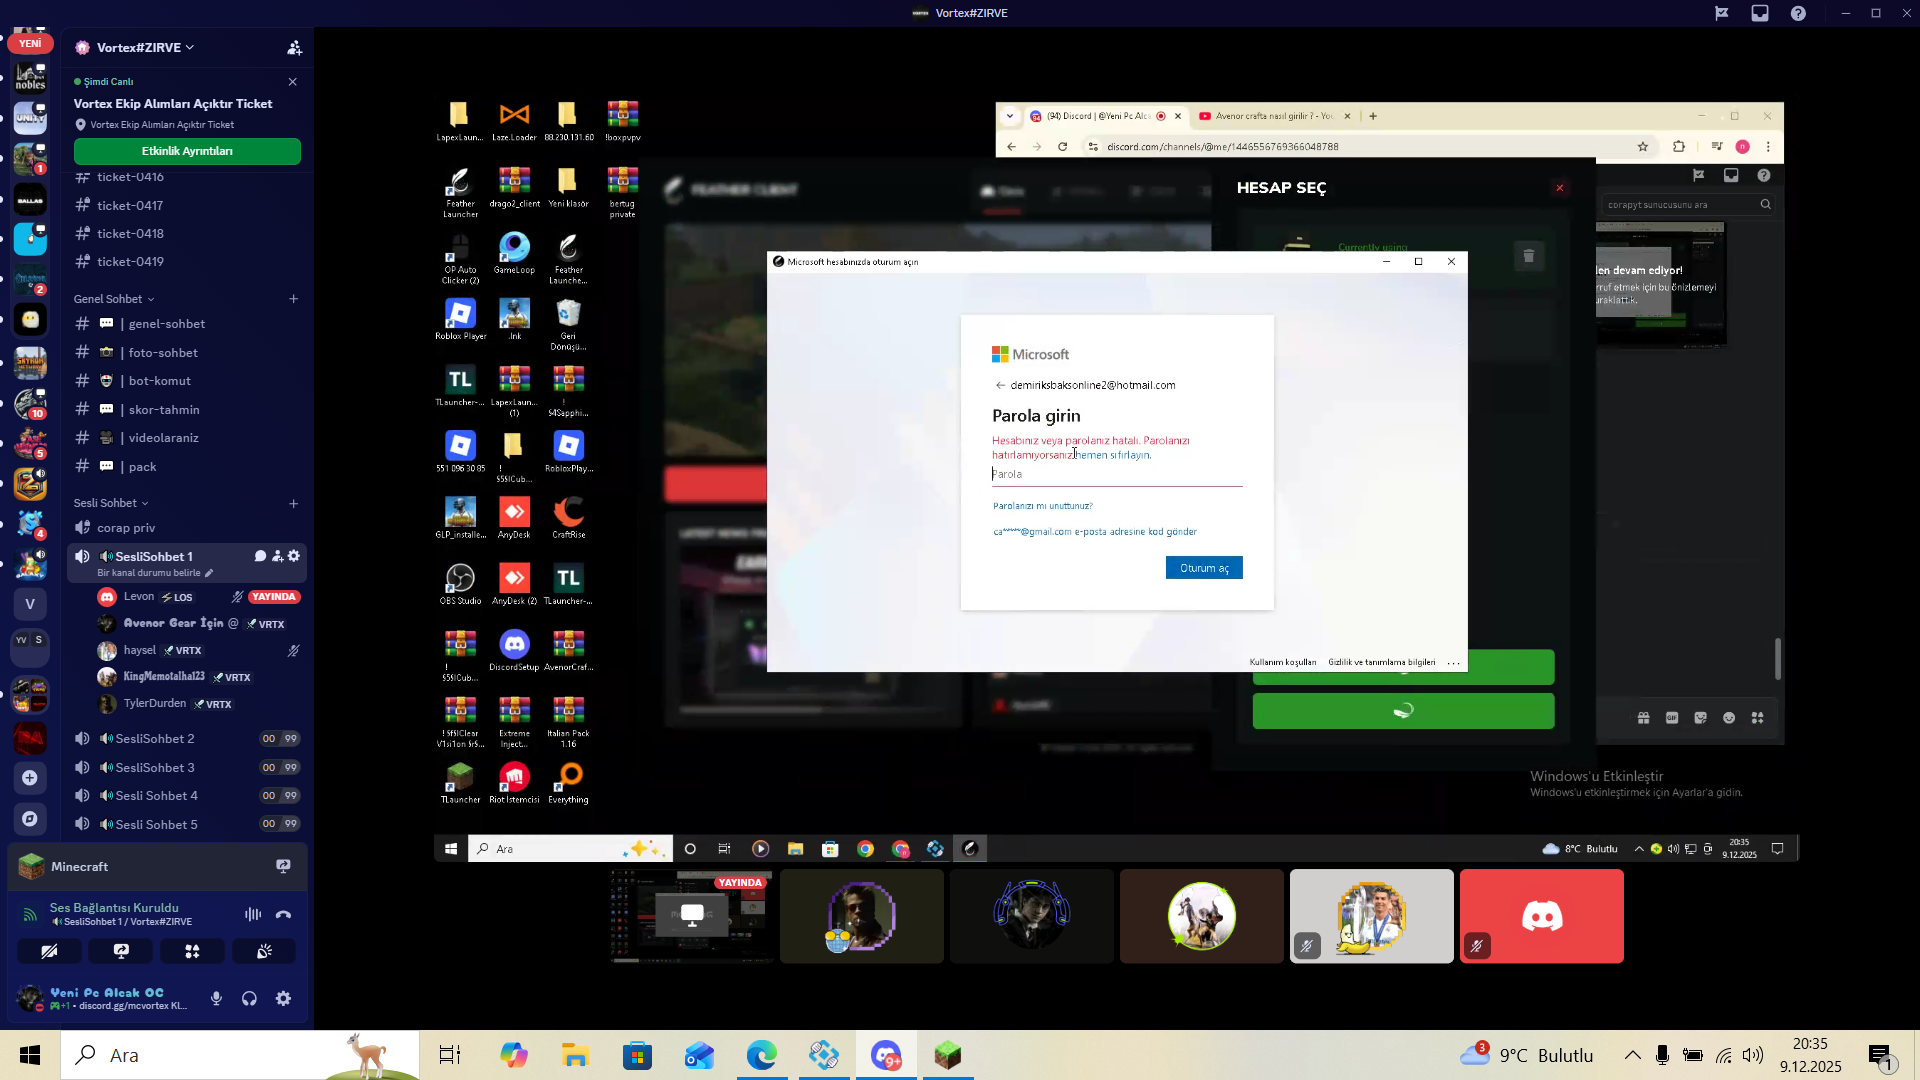Viewport: 1920px width, 1080px height.
Task: Open the soundboard panel
Action: (x=264, y=952)
